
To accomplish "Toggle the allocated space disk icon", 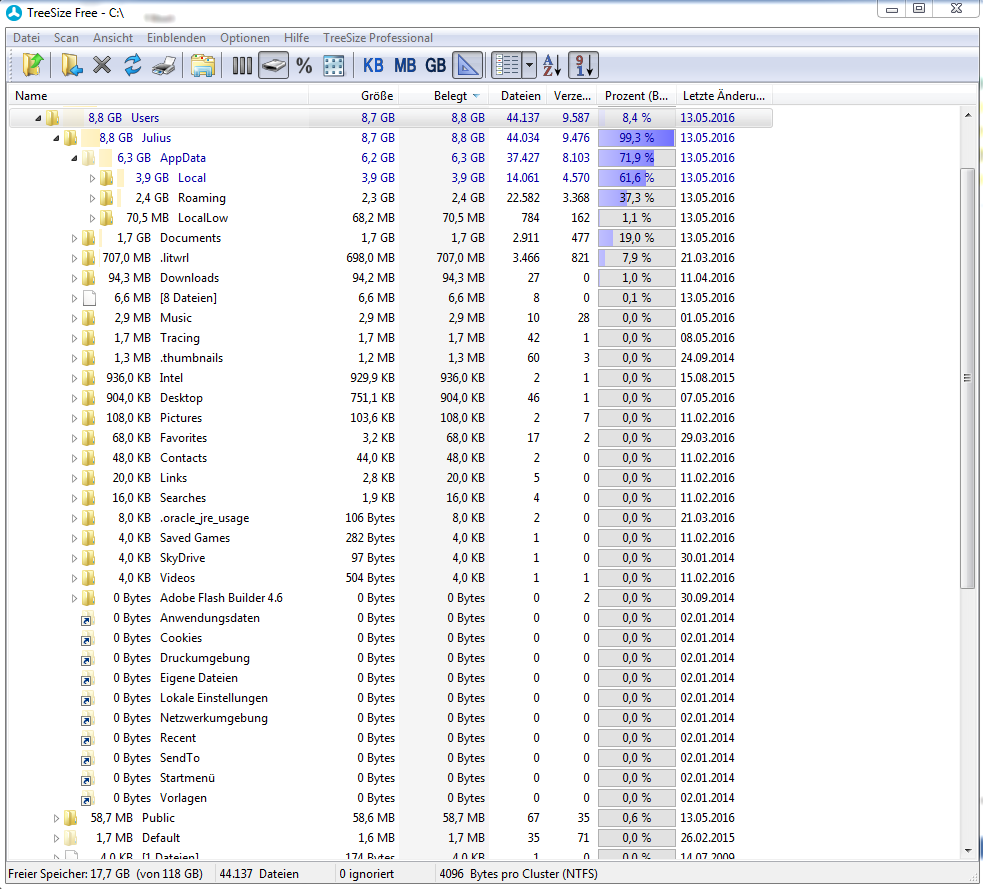I will (273, 65).
